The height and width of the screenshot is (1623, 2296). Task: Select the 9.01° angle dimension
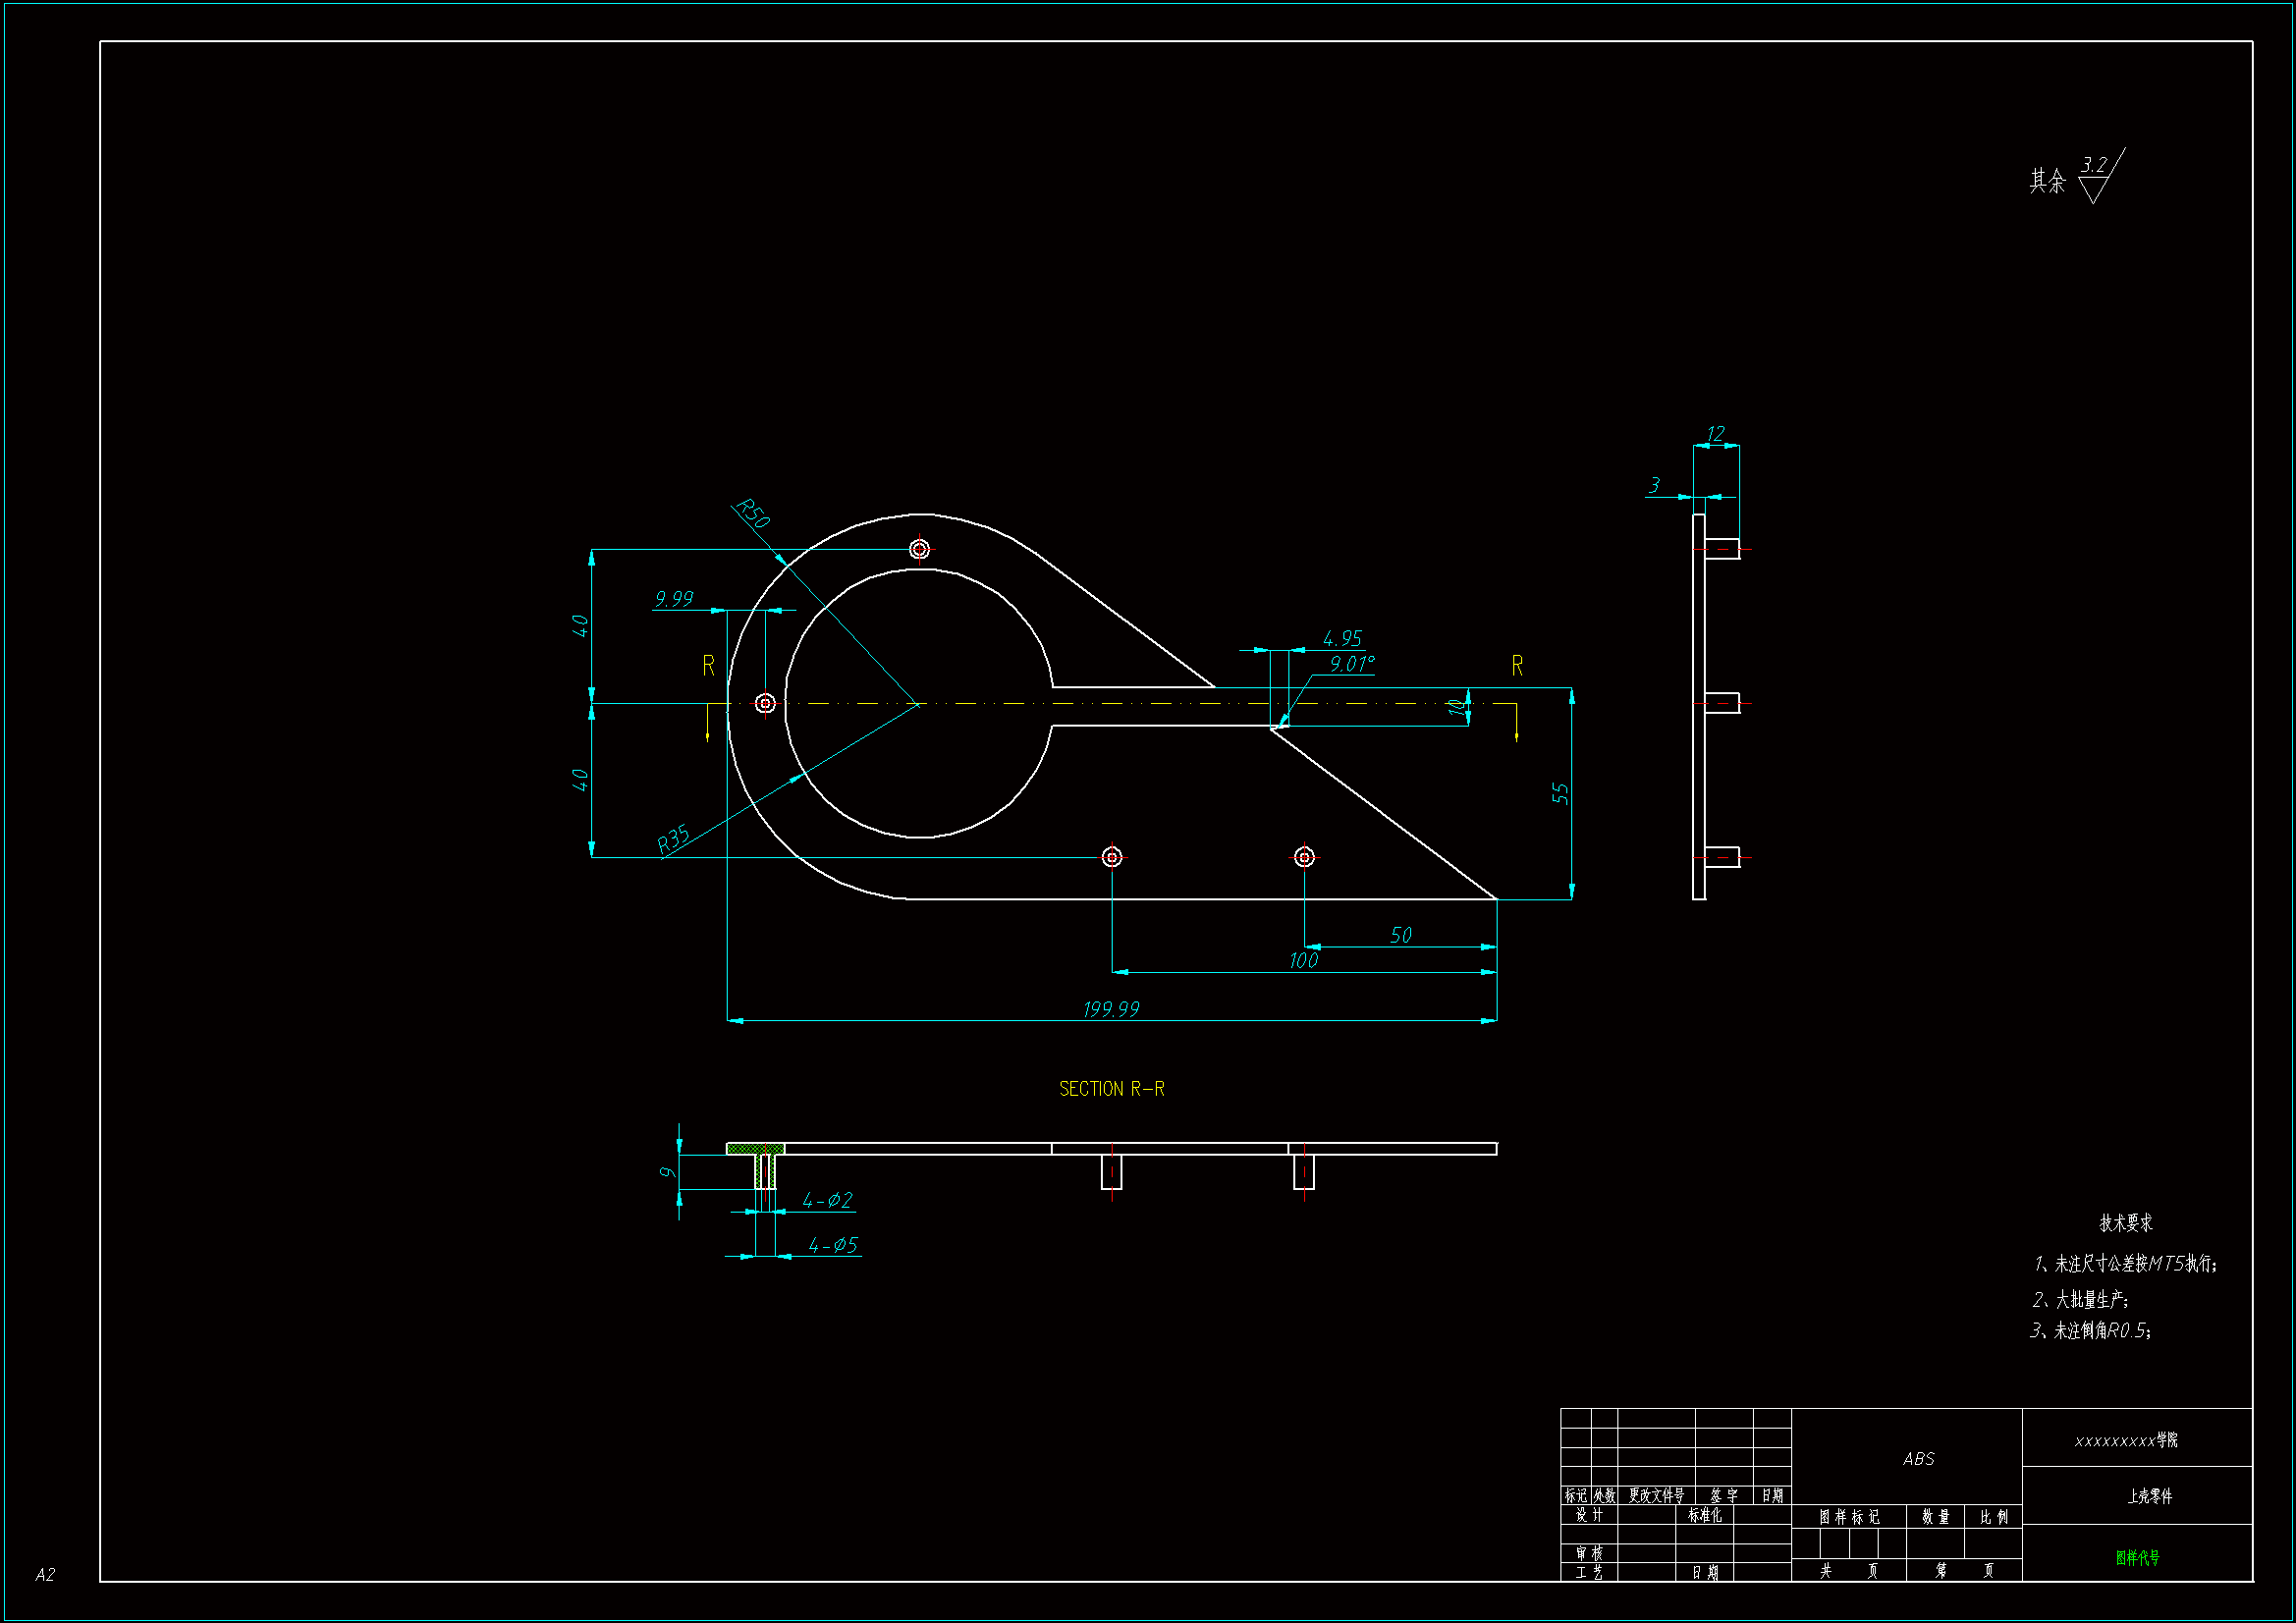pos(1351,664)
